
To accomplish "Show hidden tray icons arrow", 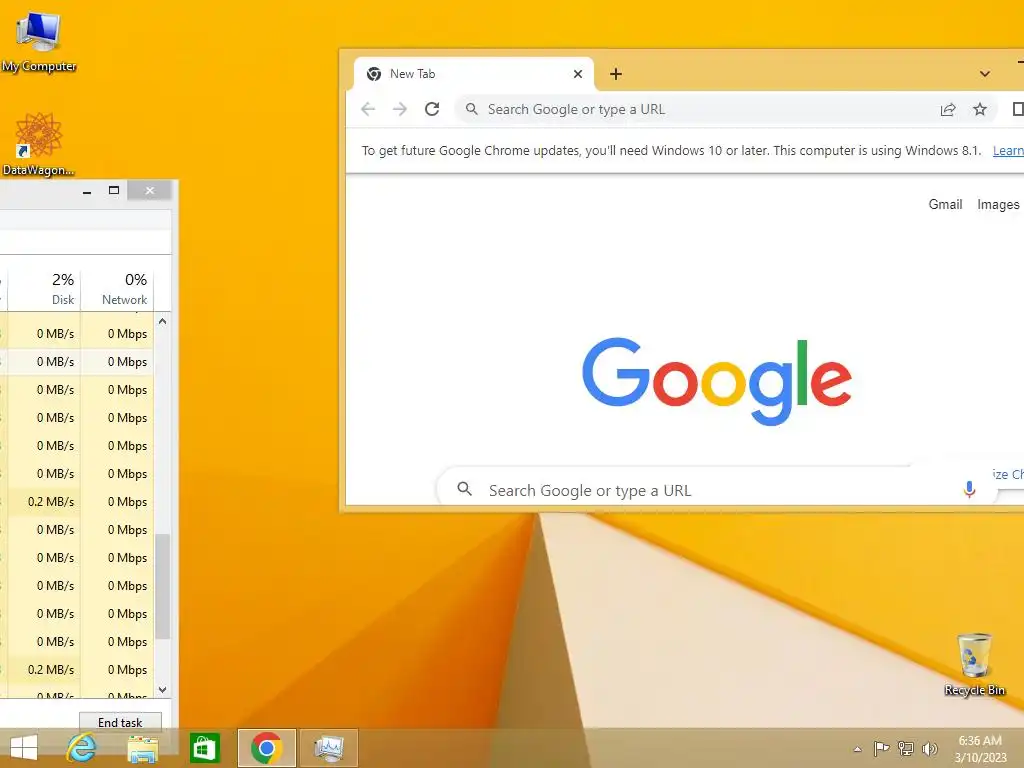I will (x=857, y=749).
